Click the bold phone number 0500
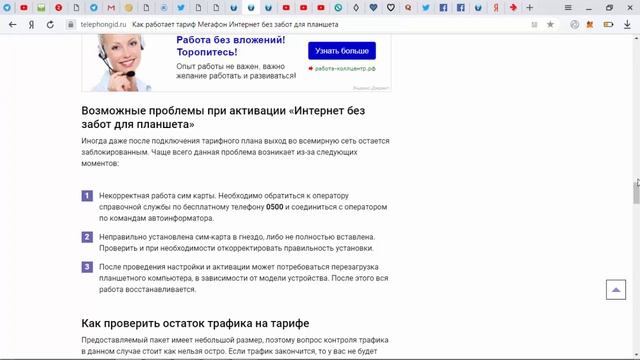The height and width of the screenshot is (360, 640). (x=275, y=207)
